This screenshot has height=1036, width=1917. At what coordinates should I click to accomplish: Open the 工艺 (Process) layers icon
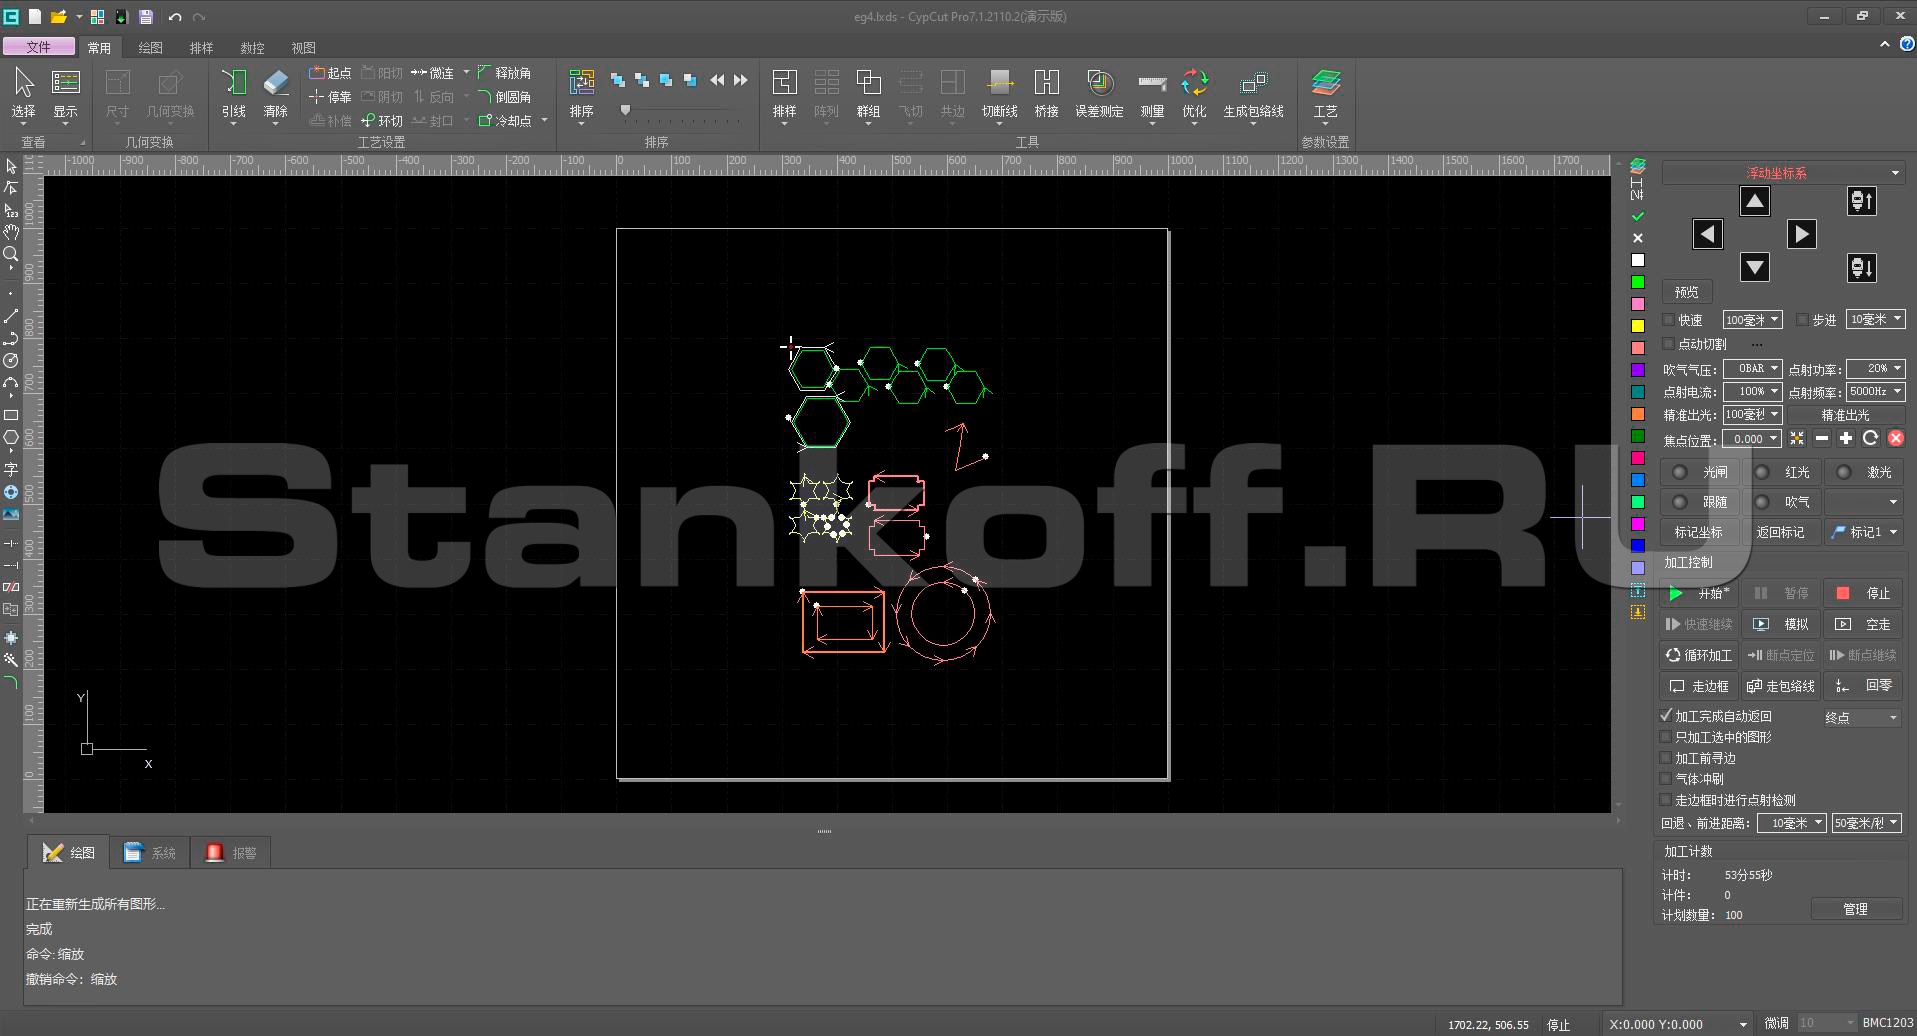tap(1326, 94)
